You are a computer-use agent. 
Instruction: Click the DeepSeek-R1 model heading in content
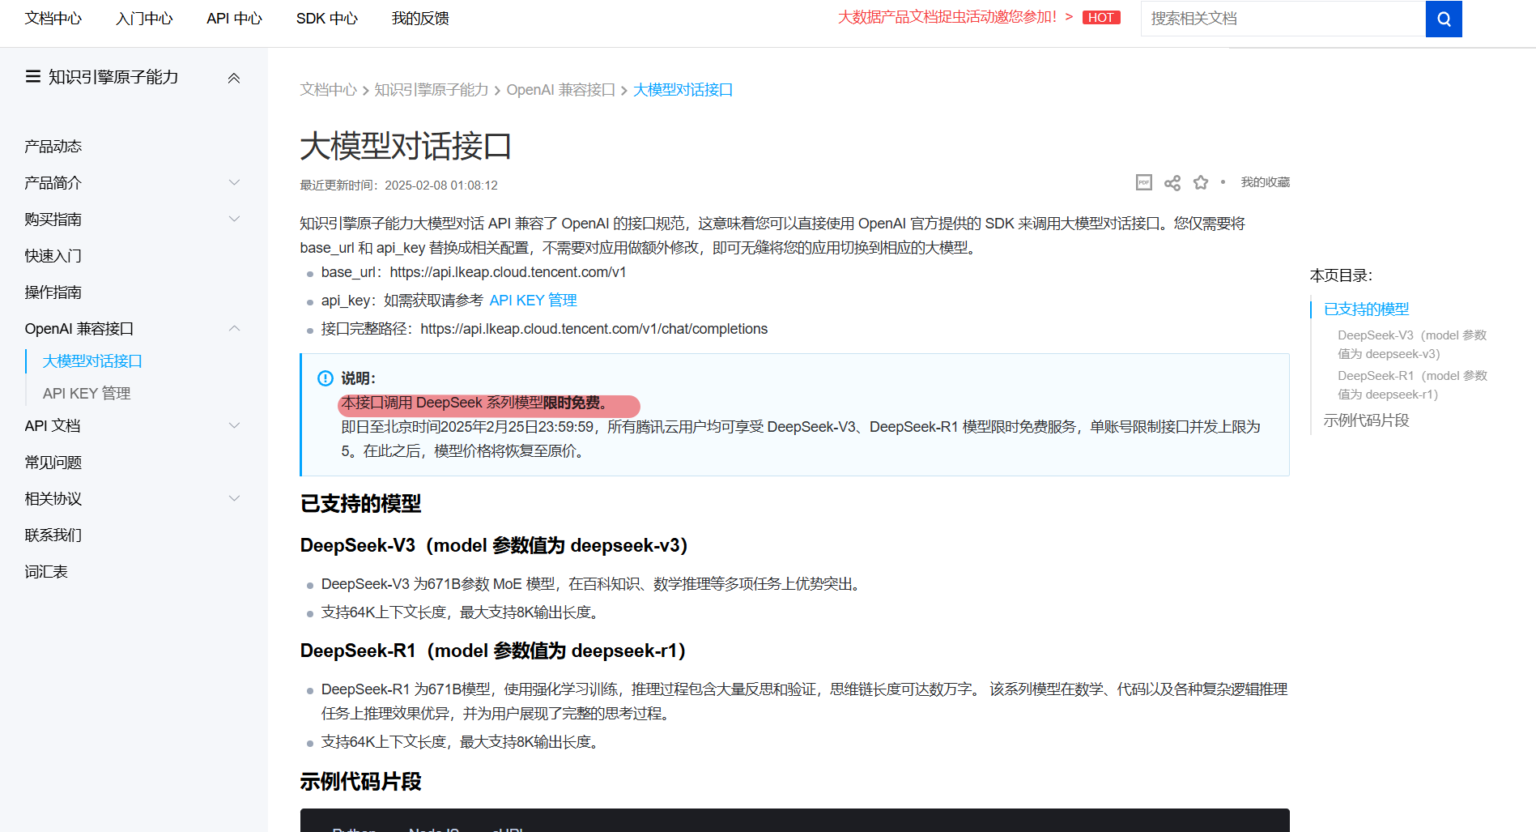point(493,651)
